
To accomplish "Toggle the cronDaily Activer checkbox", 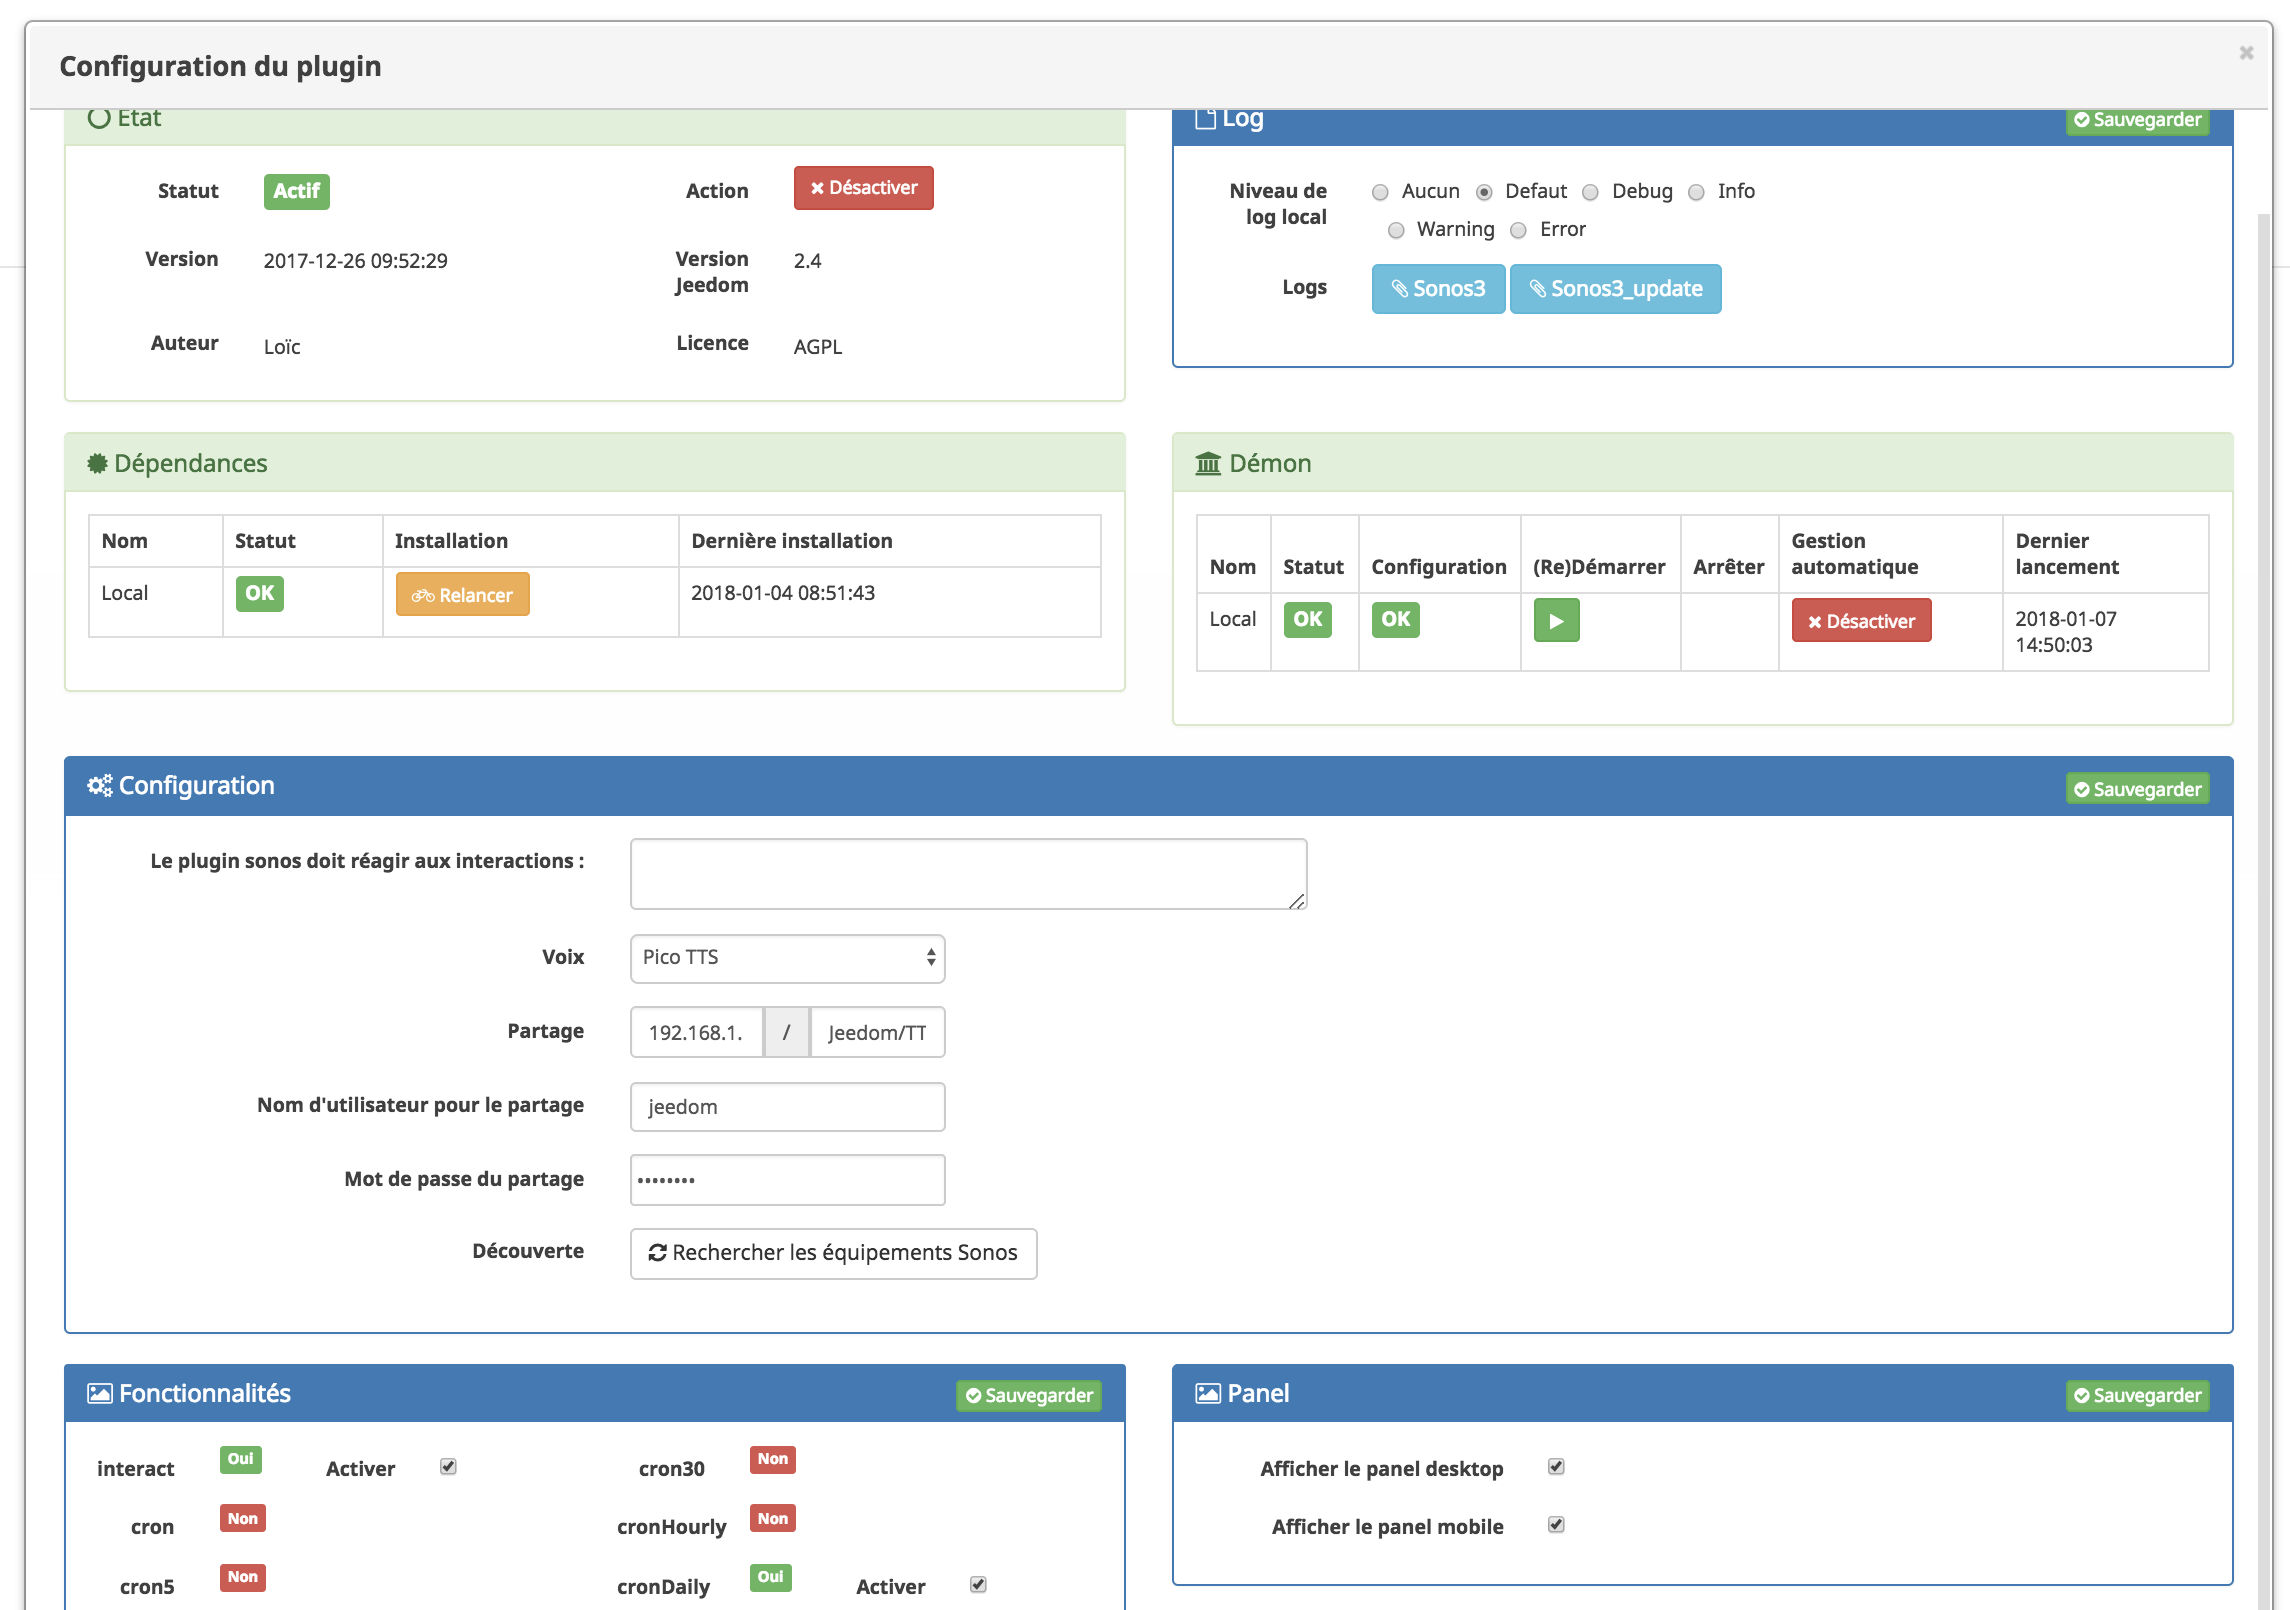I will (x=978, y=1585).
